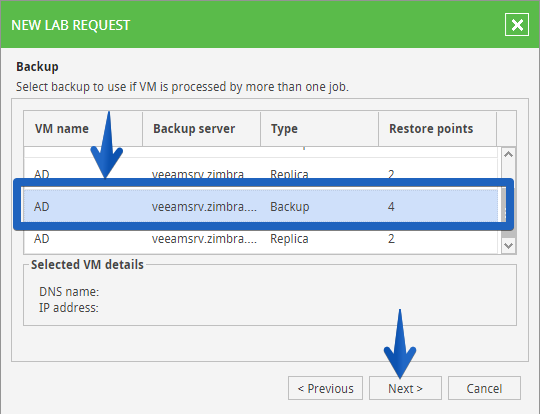This screenshot has height=414, width=540.
Task: Select the AD row with type Backup
Action: coord(261,206)
